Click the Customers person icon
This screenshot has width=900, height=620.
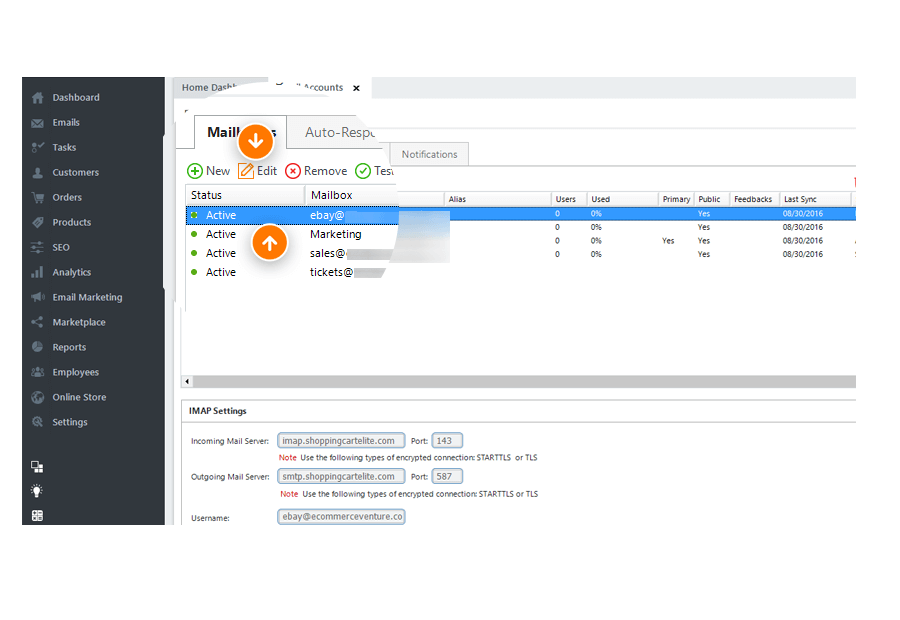37,173
